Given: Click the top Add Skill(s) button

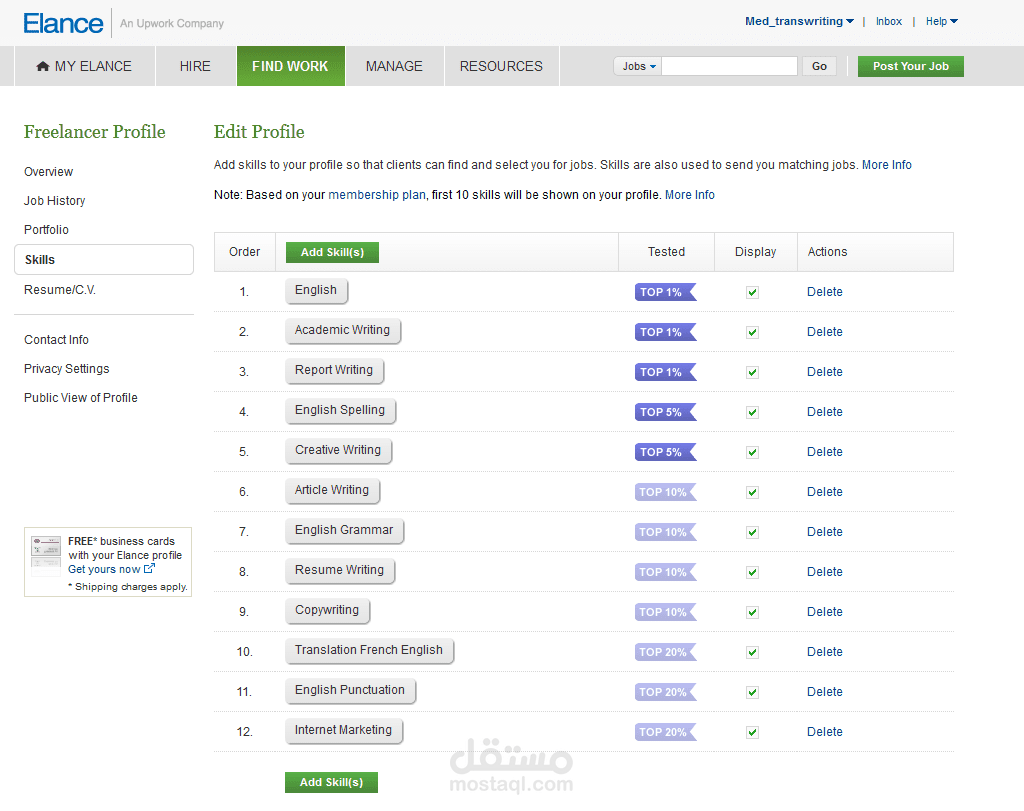Looking at the screenshot, I should (332, 252).
